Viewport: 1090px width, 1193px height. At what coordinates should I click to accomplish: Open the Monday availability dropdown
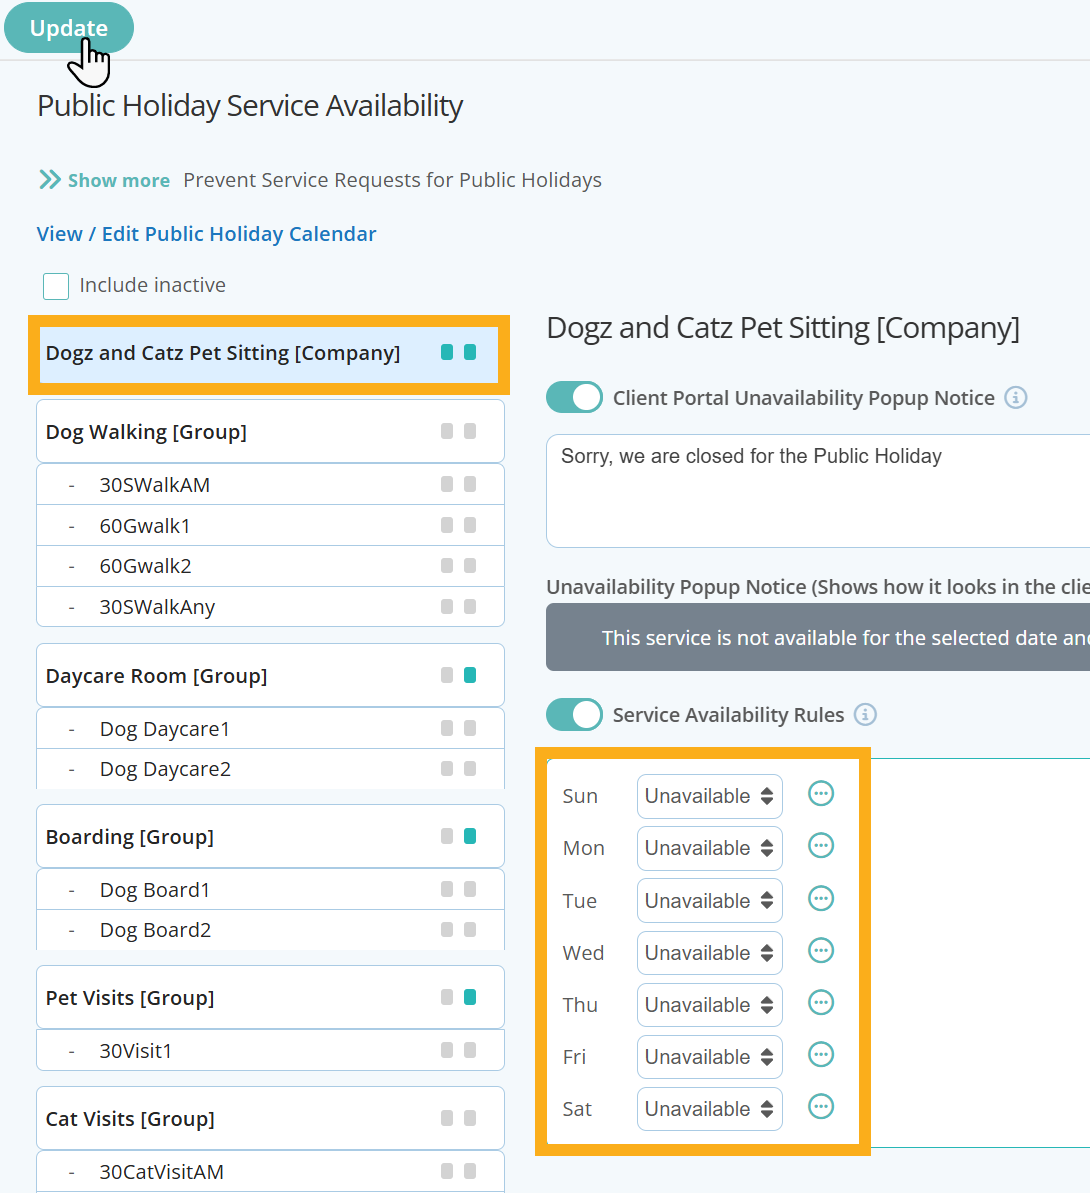(x=709, y=847)
